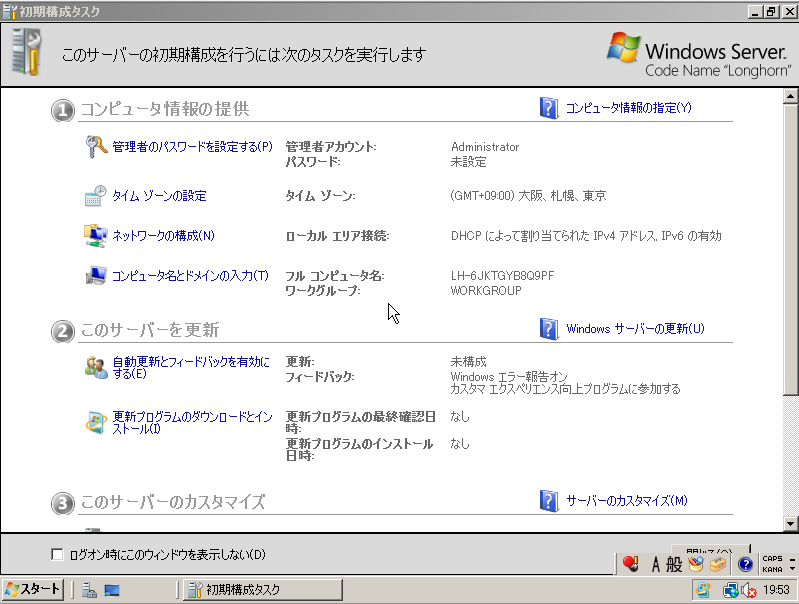Open 'コンピュータ名とドメインの入力(T)' link
The height and width of the screenshot is (604, 799).
point(190,276)
